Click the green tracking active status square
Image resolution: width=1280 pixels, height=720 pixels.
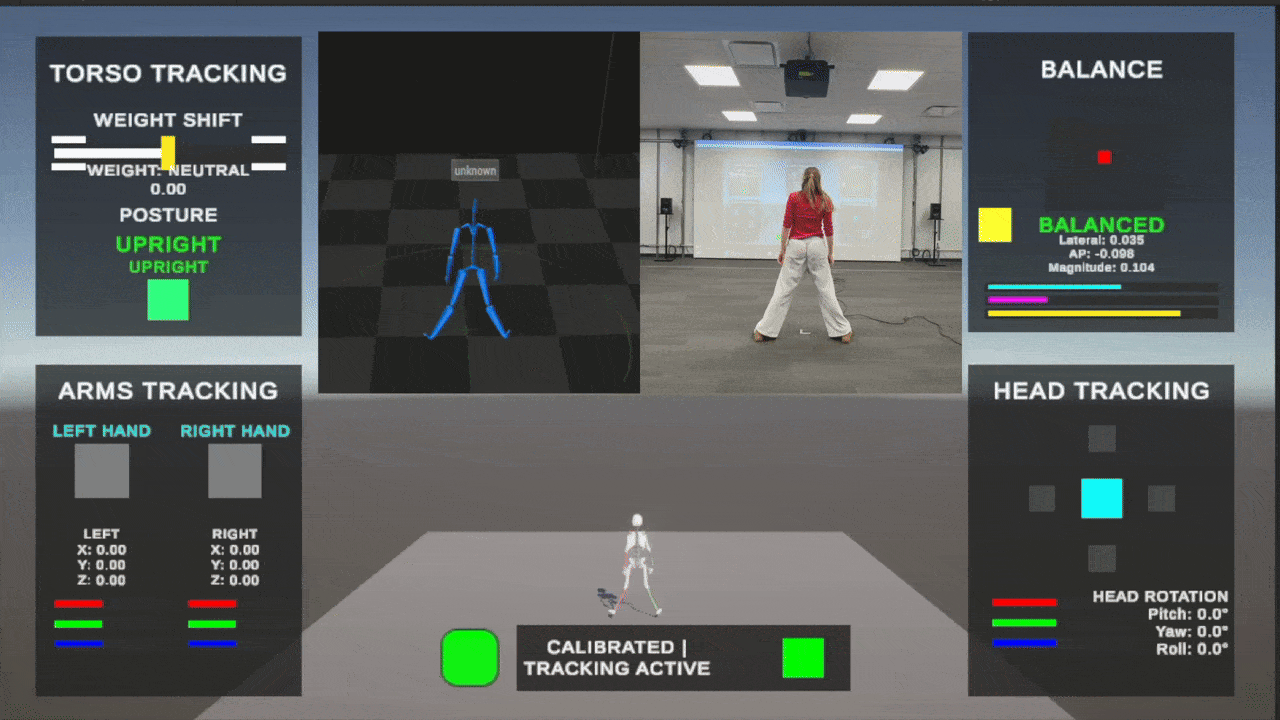coord(804,658)
